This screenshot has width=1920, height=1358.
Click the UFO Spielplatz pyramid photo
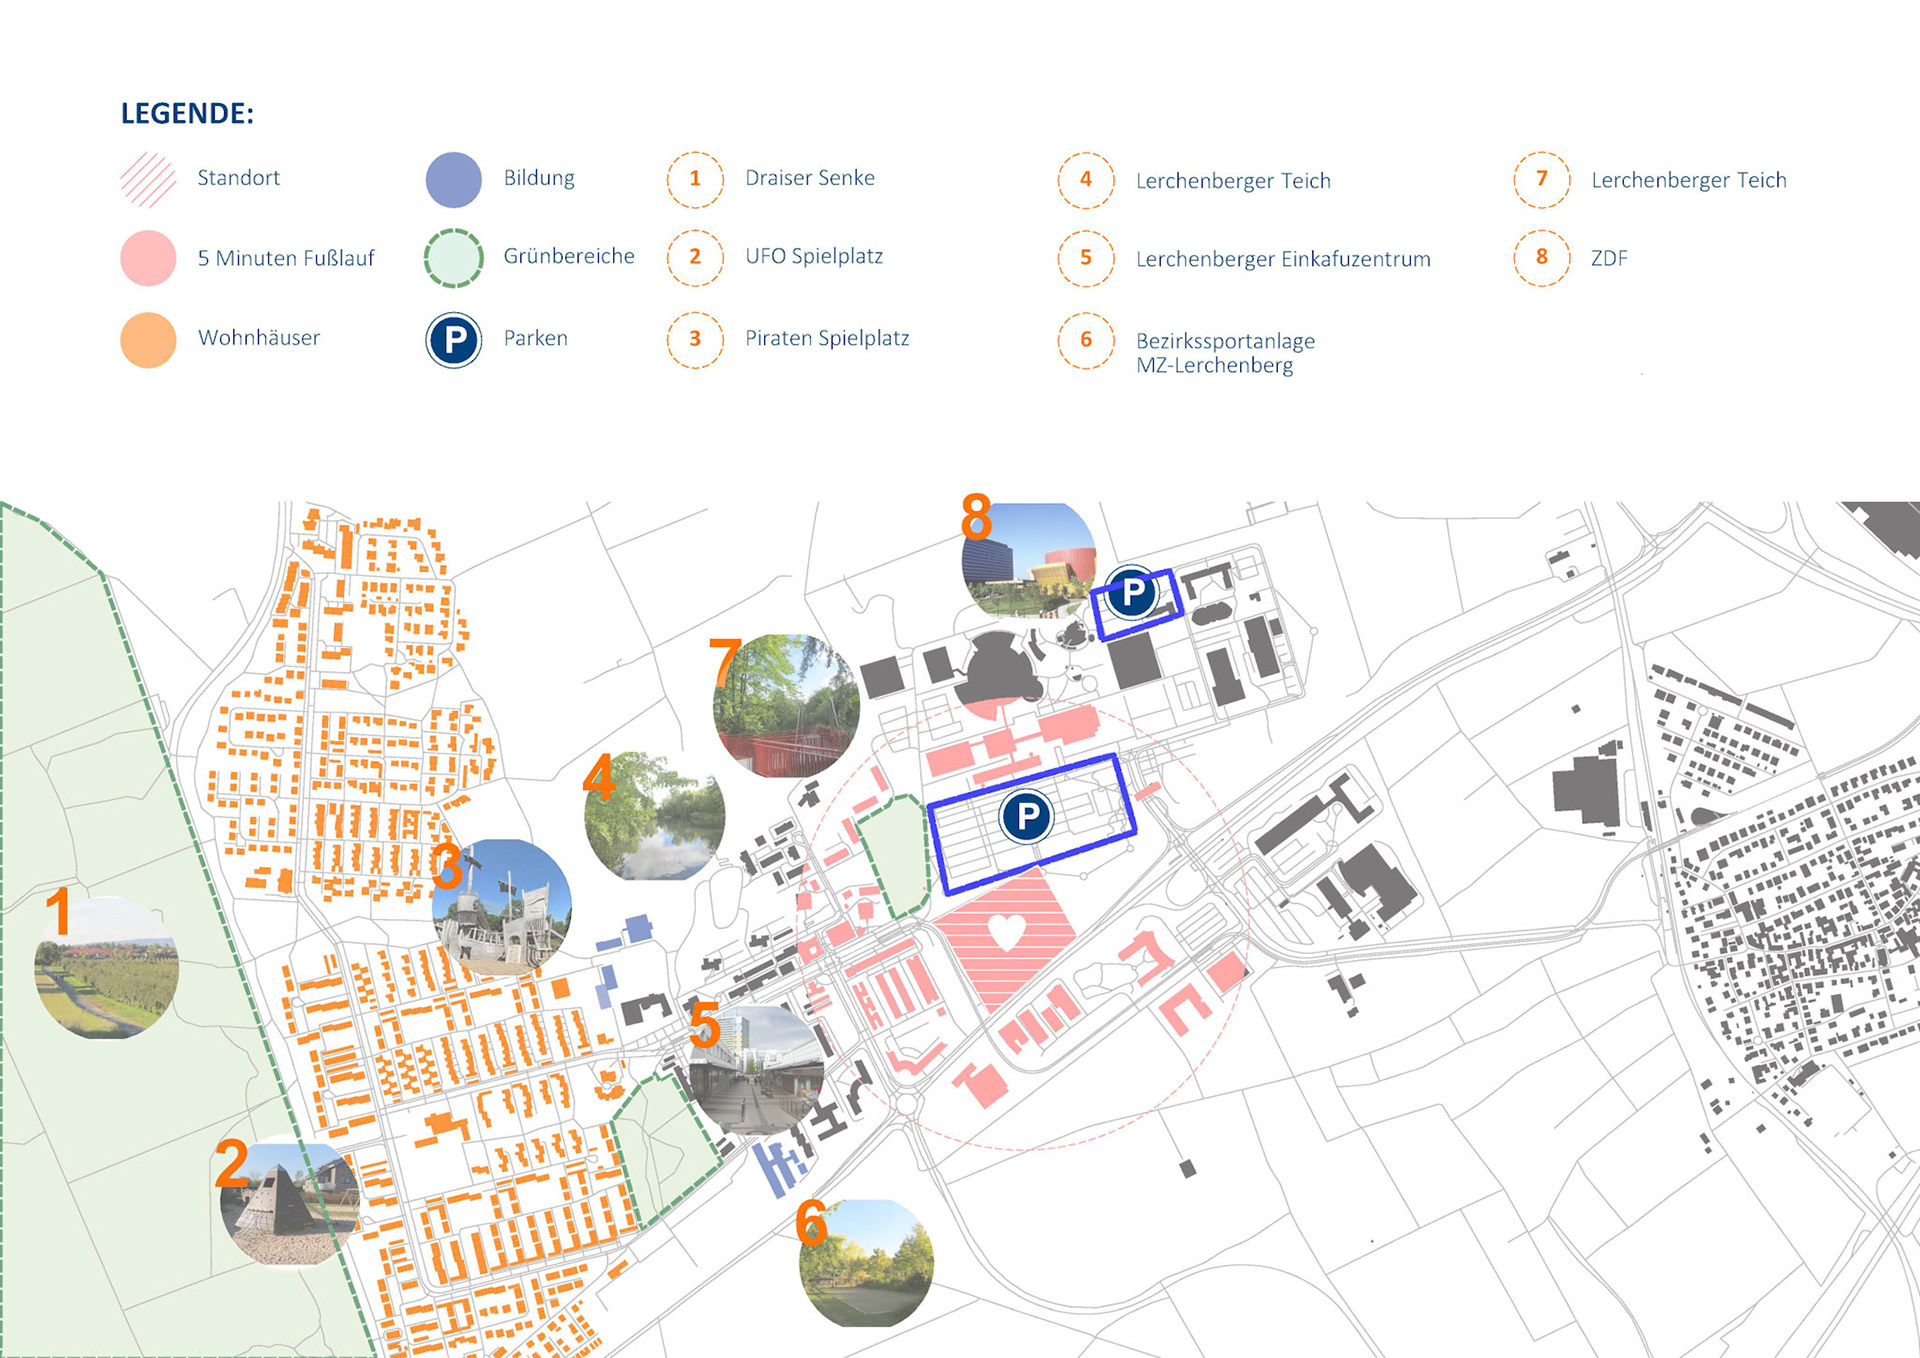(290, 1203)
